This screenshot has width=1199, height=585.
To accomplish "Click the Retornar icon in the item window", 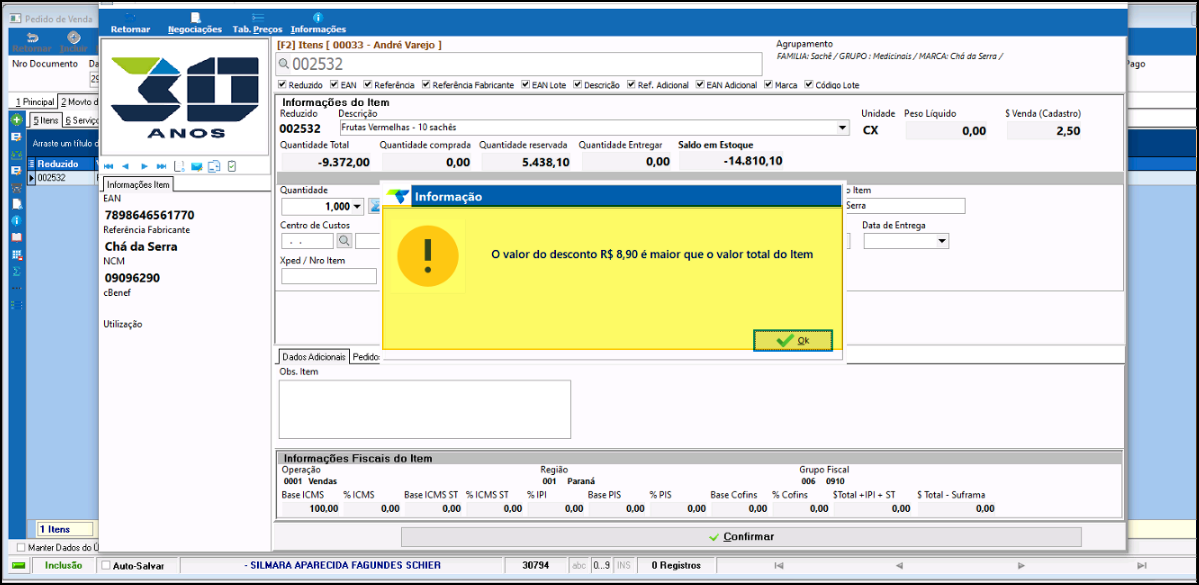I will [130, 17].
